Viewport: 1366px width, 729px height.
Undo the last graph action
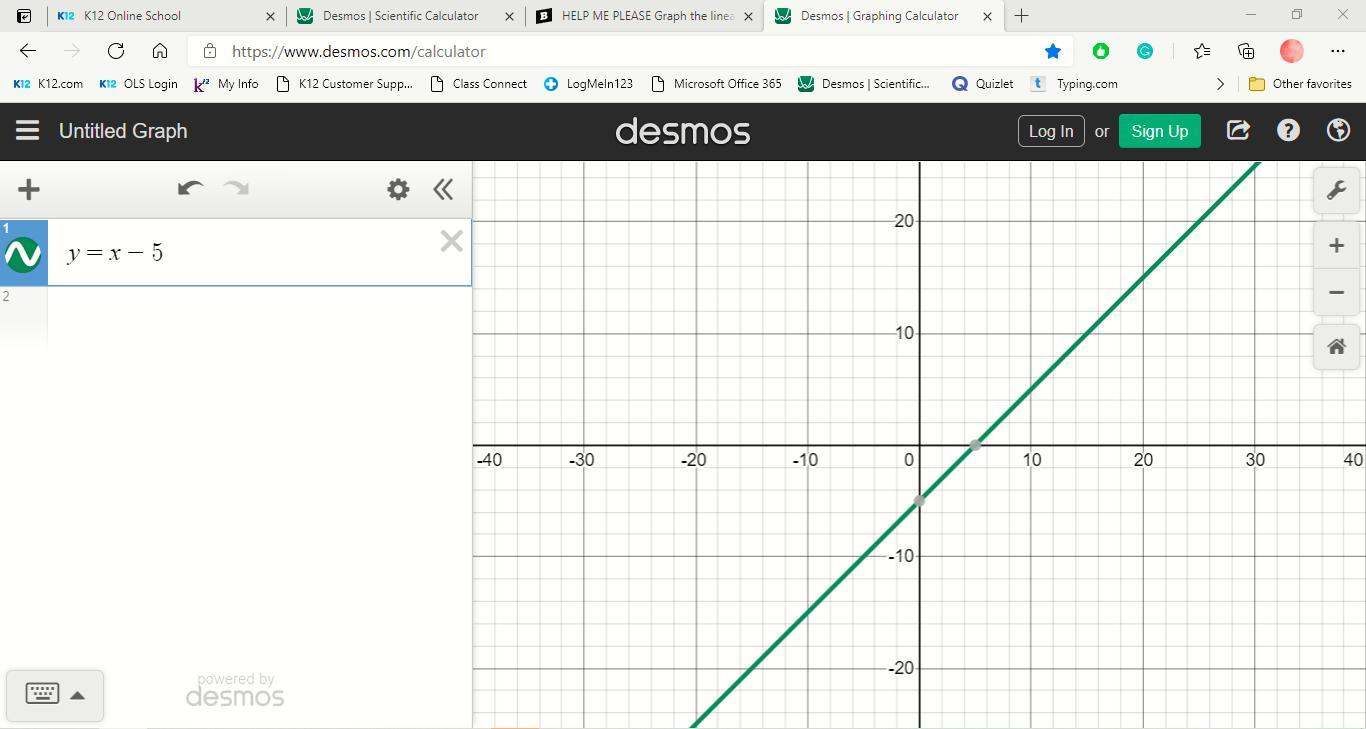tap(190, 188)
